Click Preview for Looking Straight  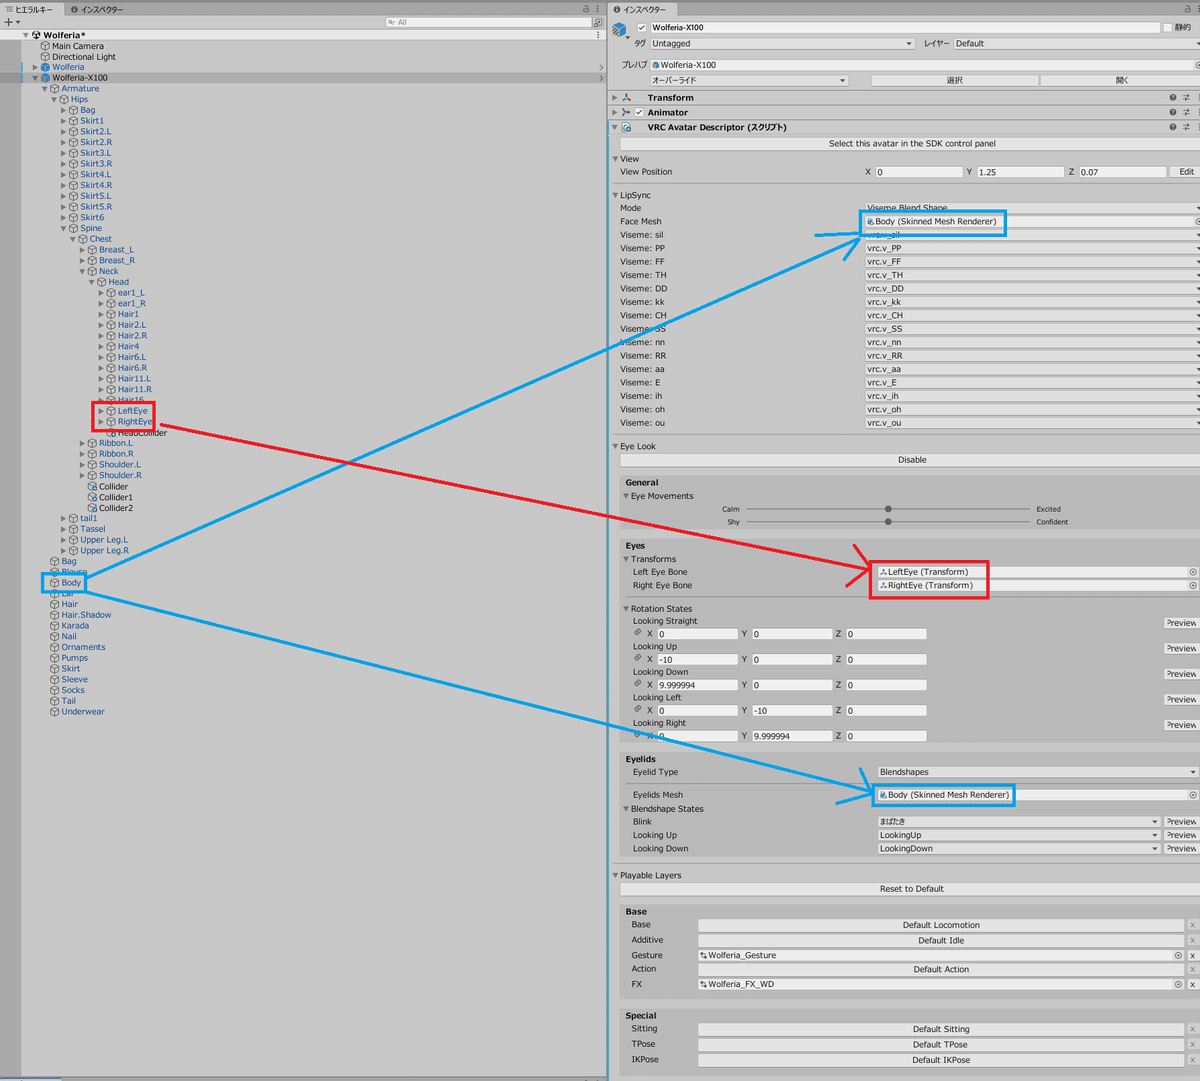click(1181, 623)
